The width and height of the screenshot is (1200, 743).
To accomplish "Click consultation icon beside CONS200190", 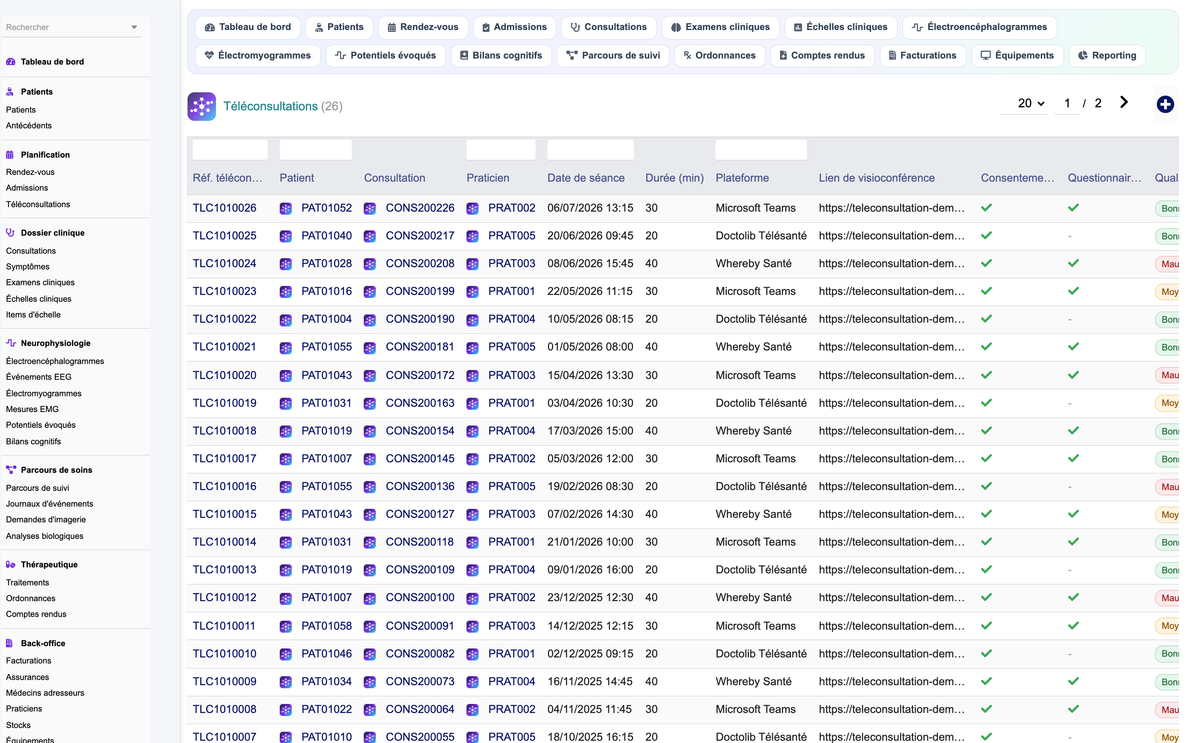I will (370, 320).
